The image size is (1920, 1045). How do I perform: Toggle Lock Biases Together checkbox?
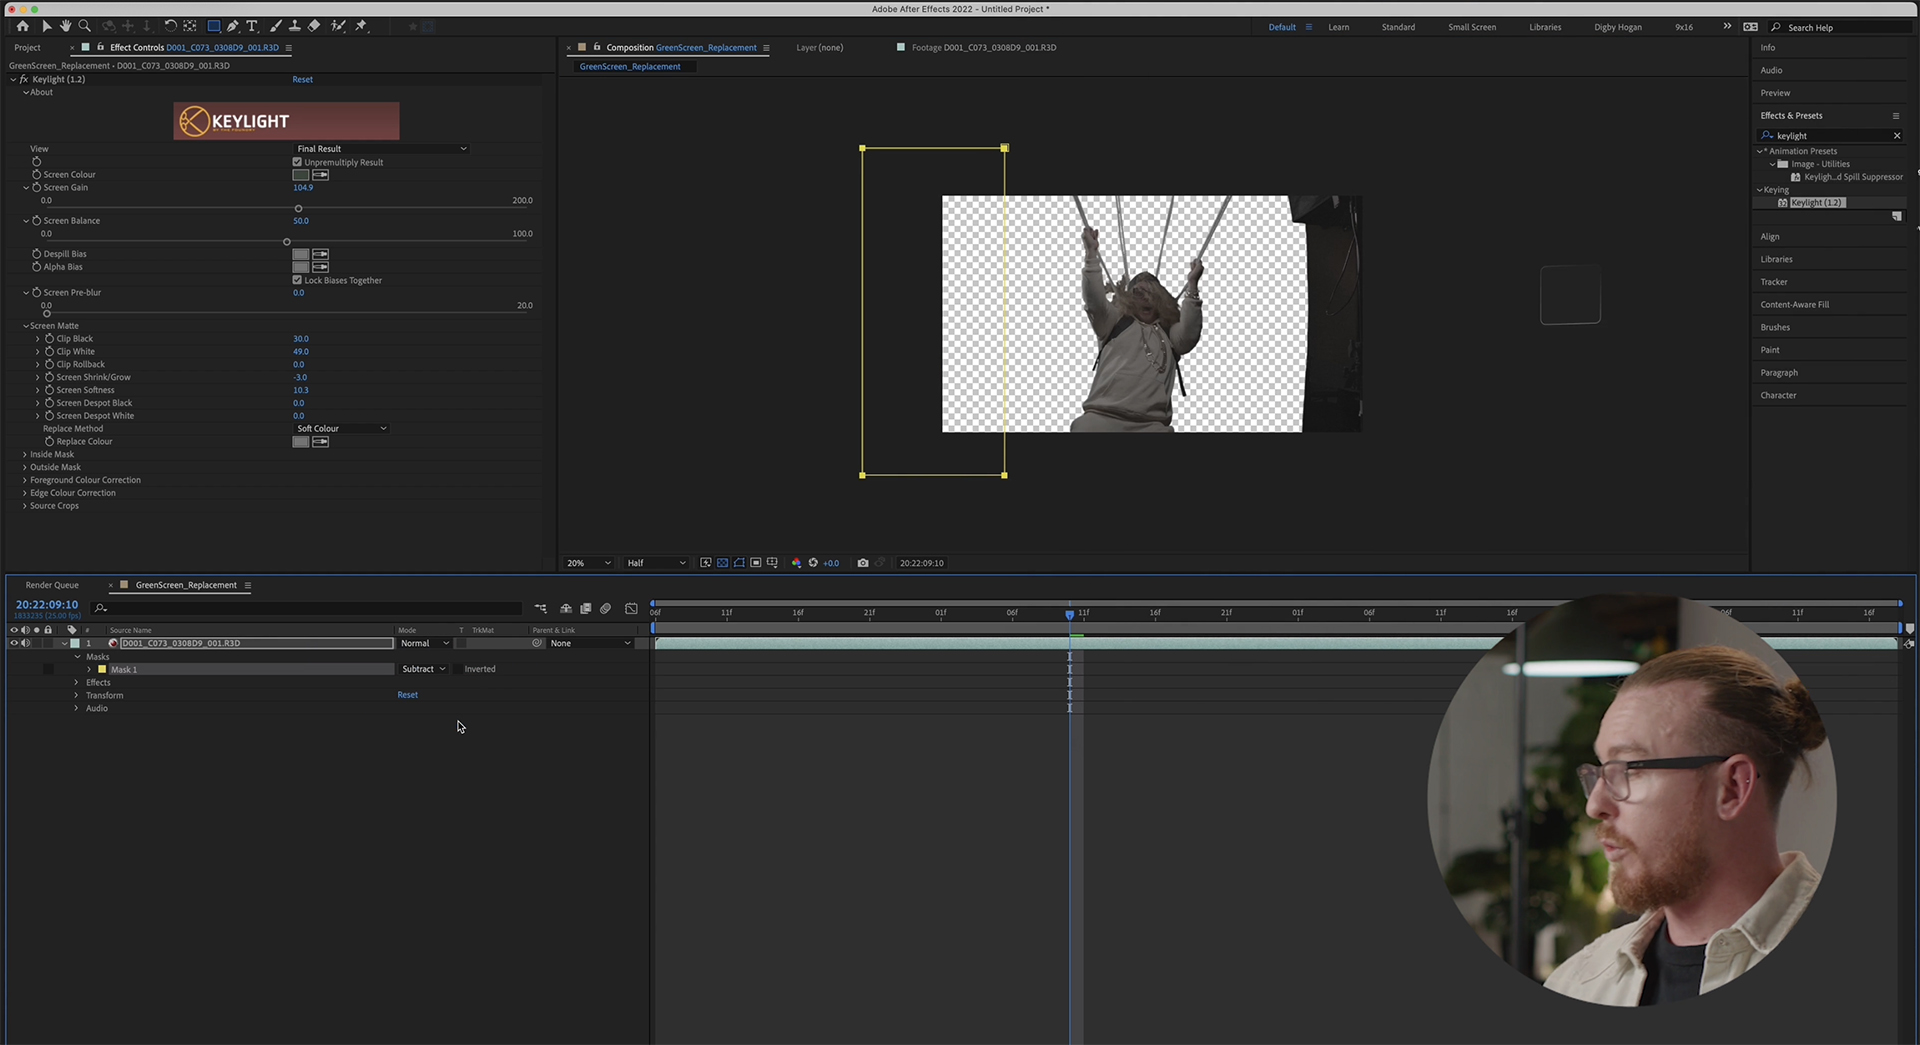pyautogui.click(x=297, y=280)
